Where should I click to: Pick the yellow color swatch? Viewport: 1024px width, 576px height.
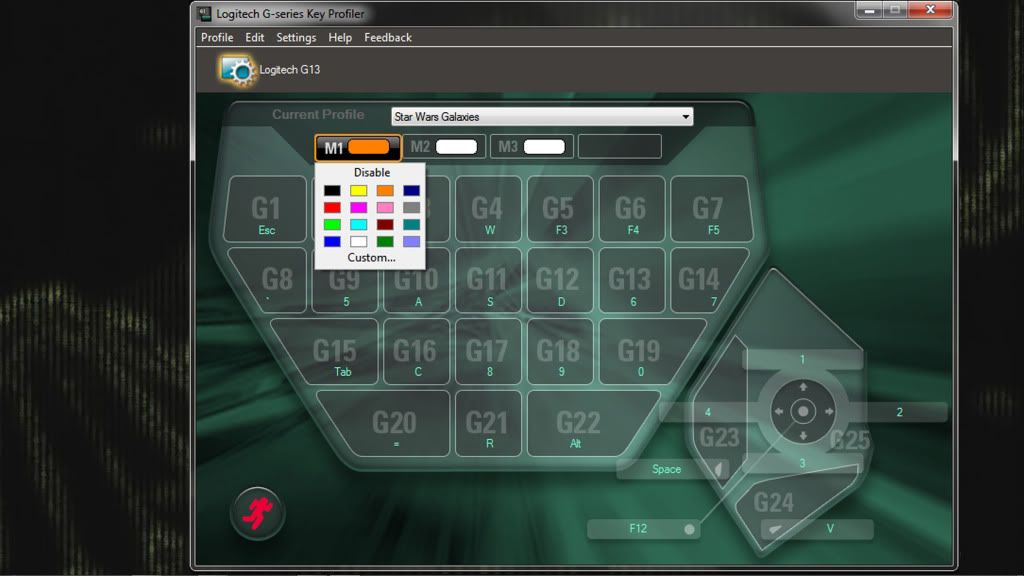point(358,190)
